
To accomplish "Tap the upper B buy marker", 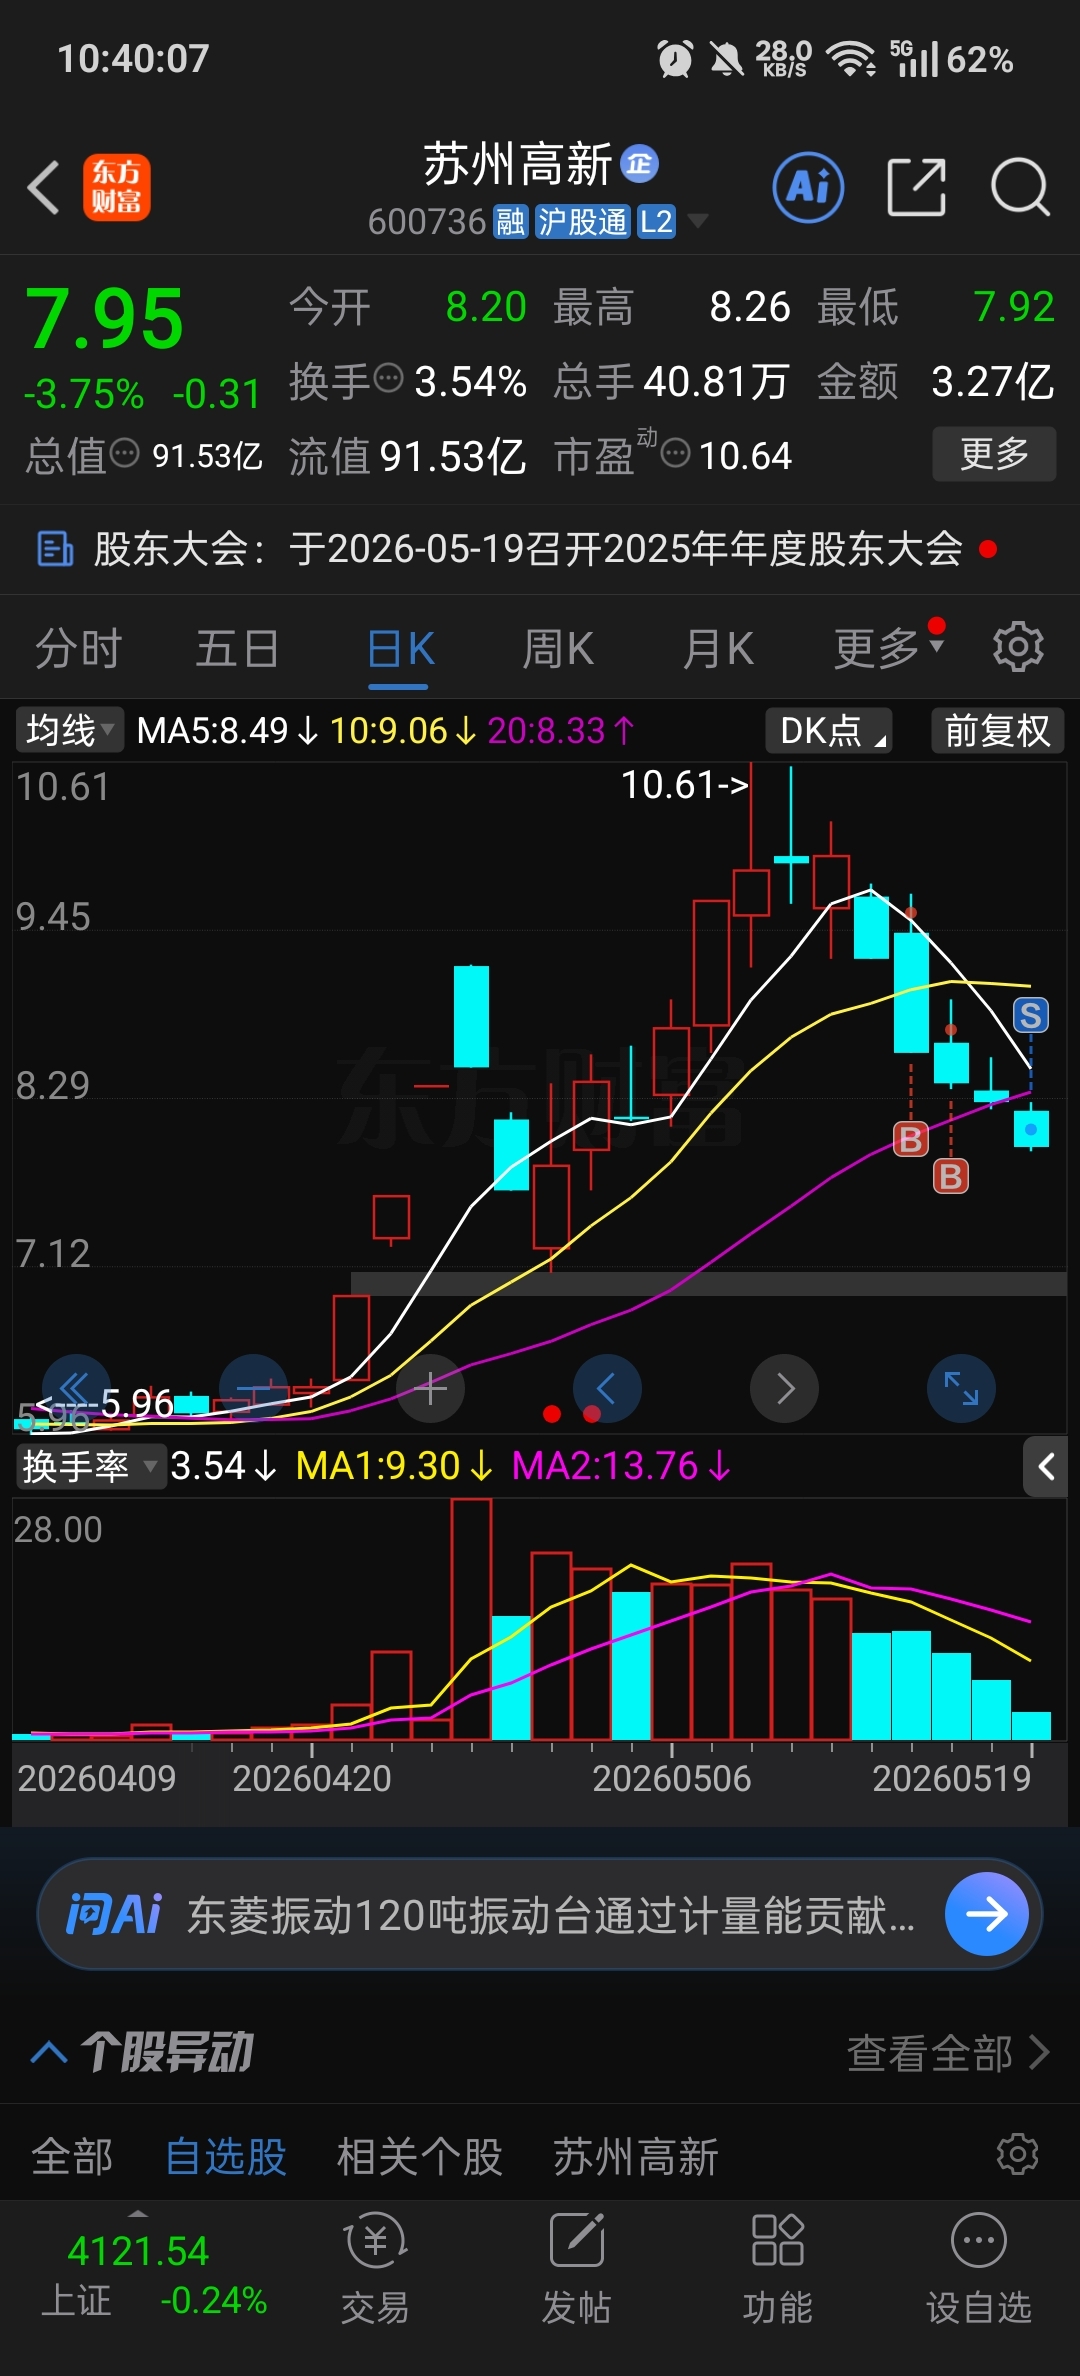I will point(910,1138).
